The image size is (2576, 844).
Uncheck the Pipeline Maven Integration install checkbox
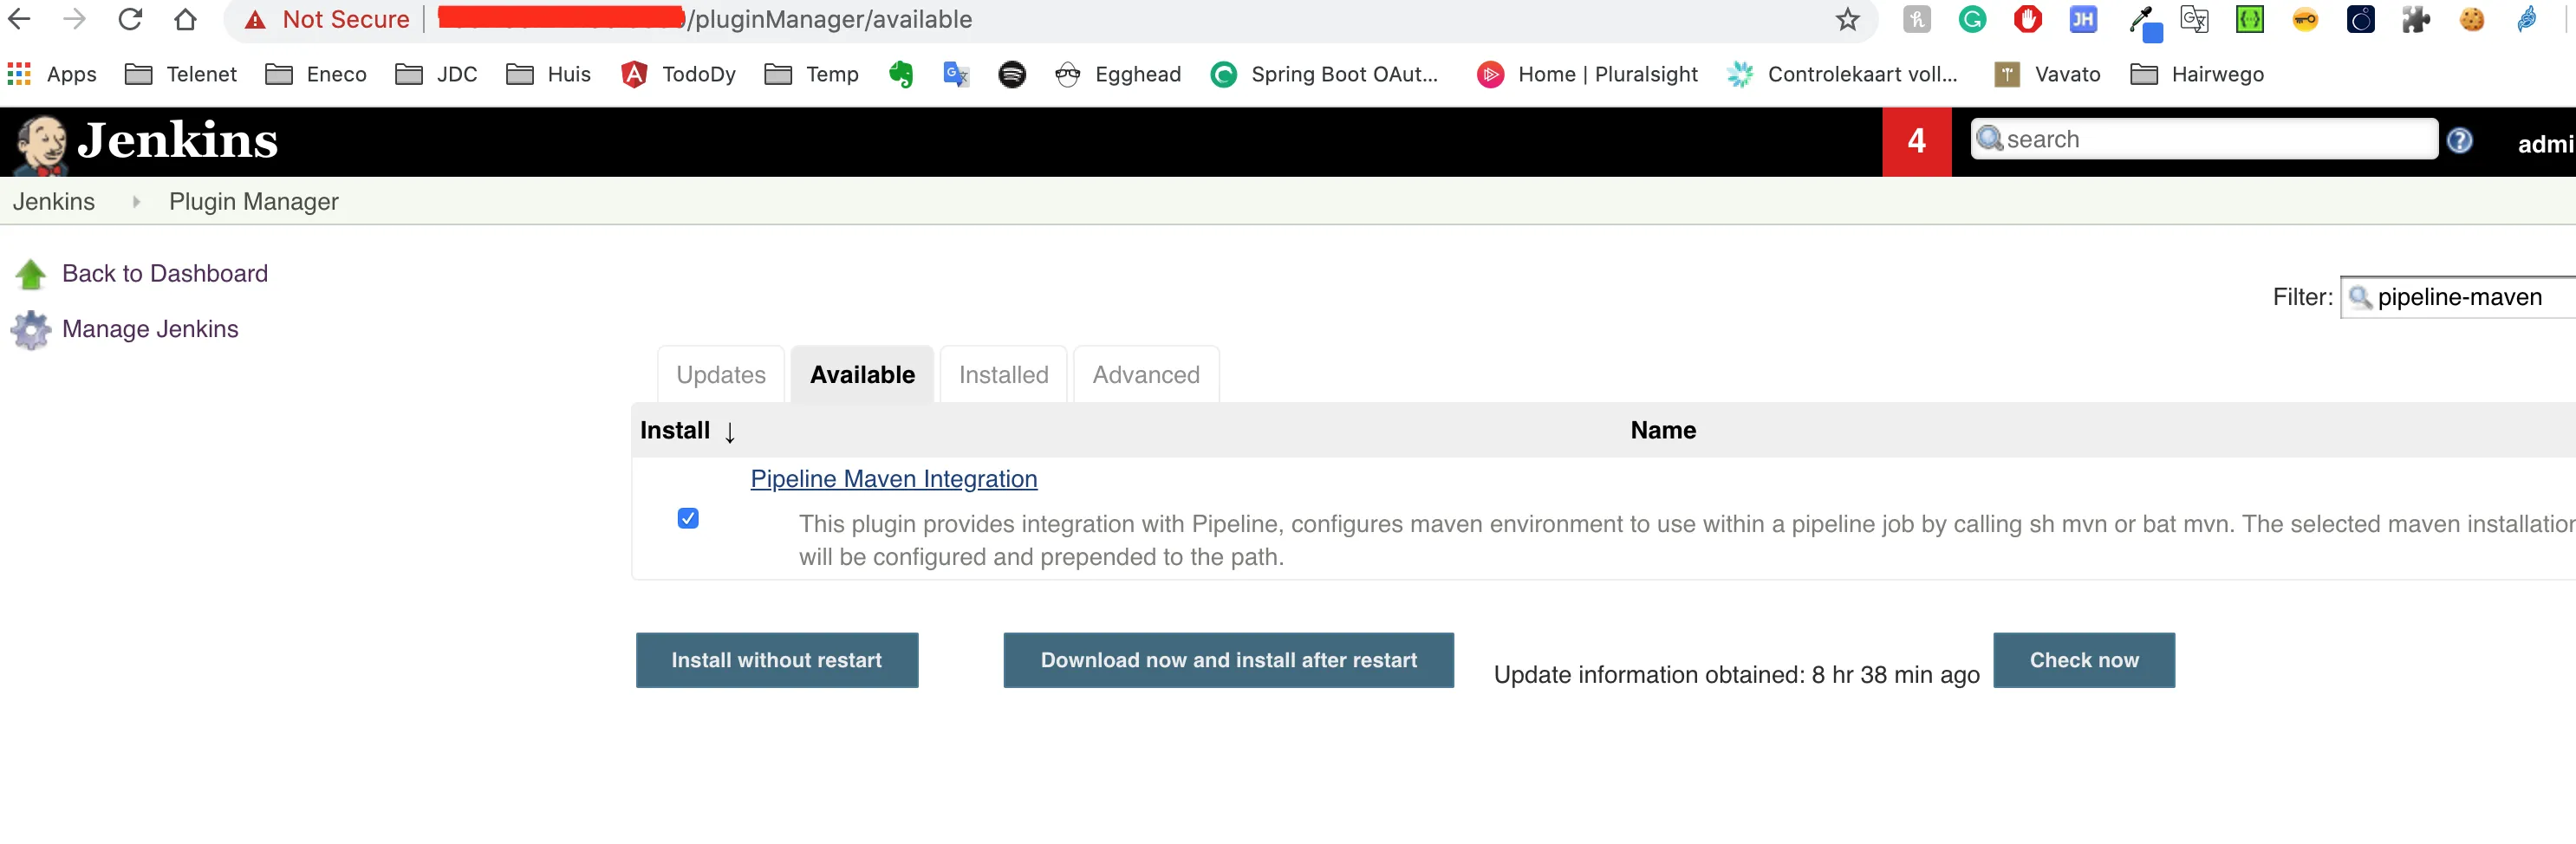coord(688,518)
